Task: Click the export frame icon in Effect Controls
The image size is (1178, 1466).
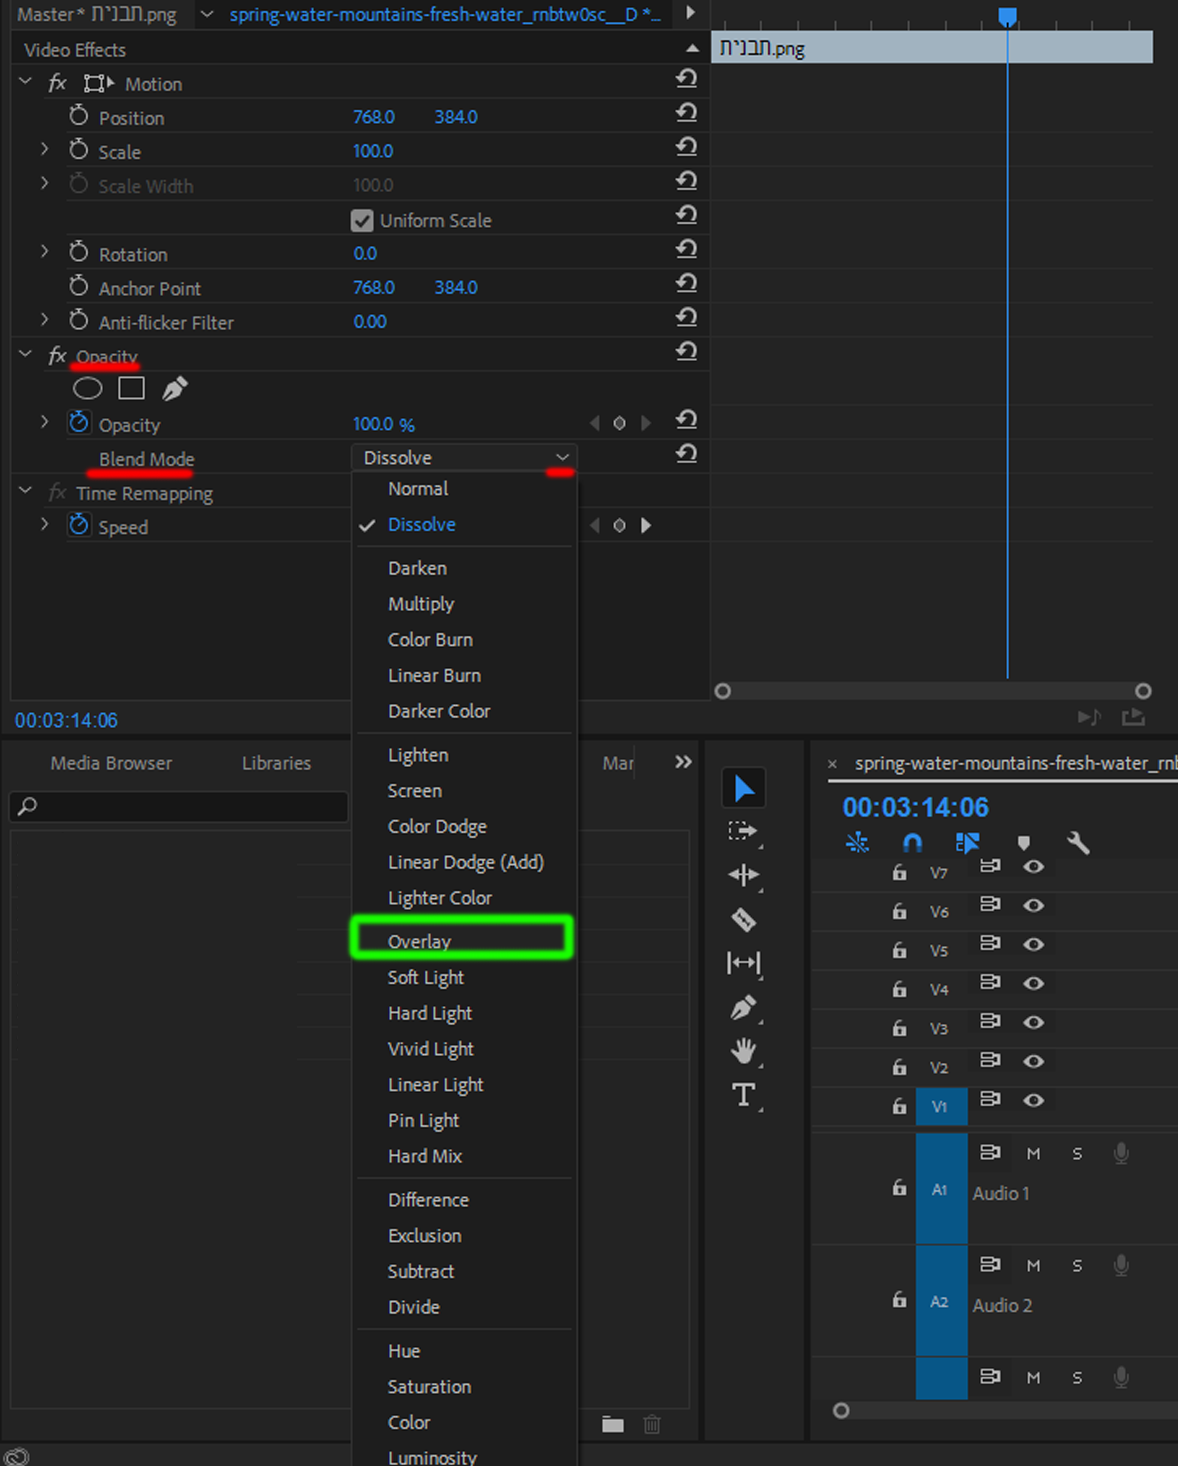Action: tap(1133, 717)
